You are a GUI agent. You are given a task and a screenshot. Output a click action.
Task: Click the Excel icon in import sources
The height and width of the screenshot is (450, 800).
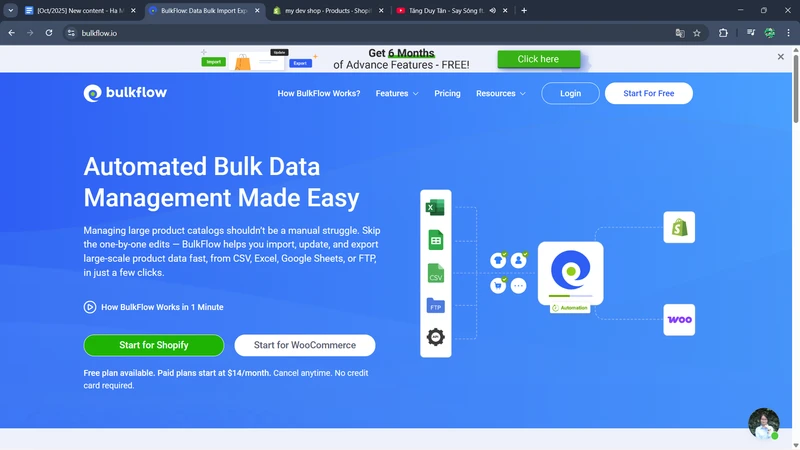(435, 208)
